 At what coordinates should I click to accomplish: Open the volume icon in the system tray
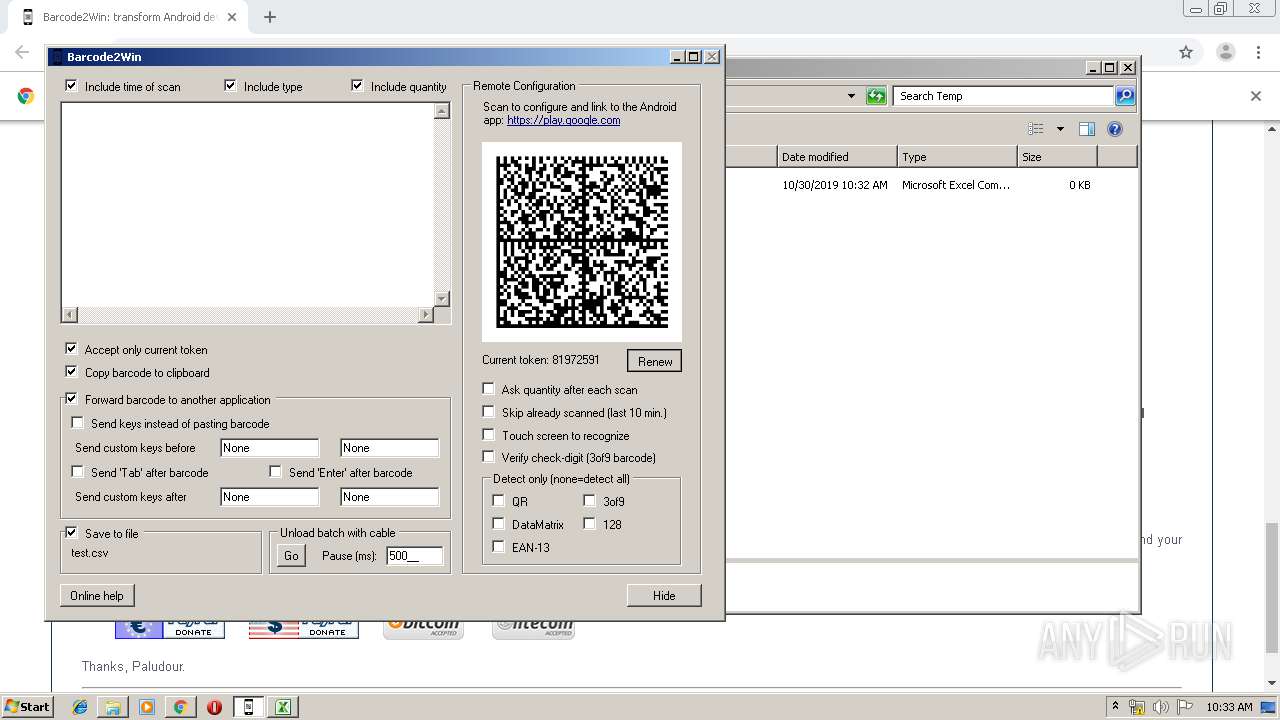click(1160, 707)
